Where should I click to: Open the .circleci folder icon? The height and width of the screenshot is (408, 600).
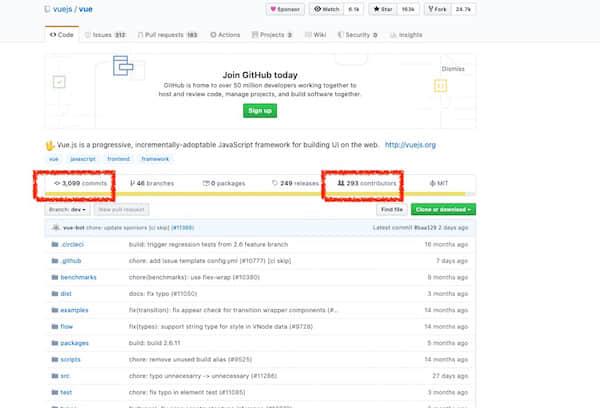coord(53,243)
